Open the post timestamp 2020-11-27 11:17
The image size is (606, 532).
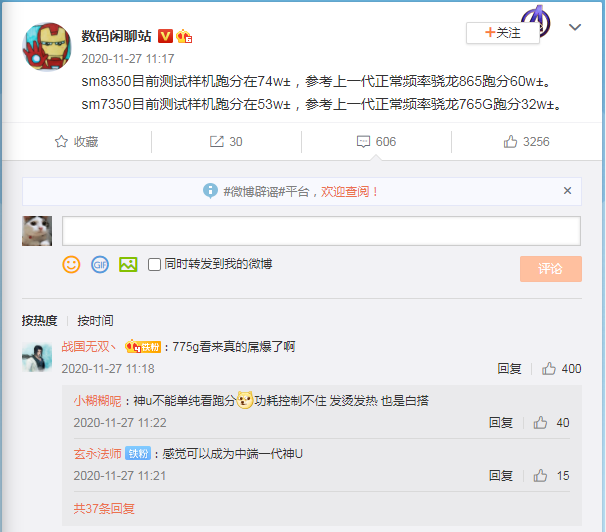[x=128, y=59]
